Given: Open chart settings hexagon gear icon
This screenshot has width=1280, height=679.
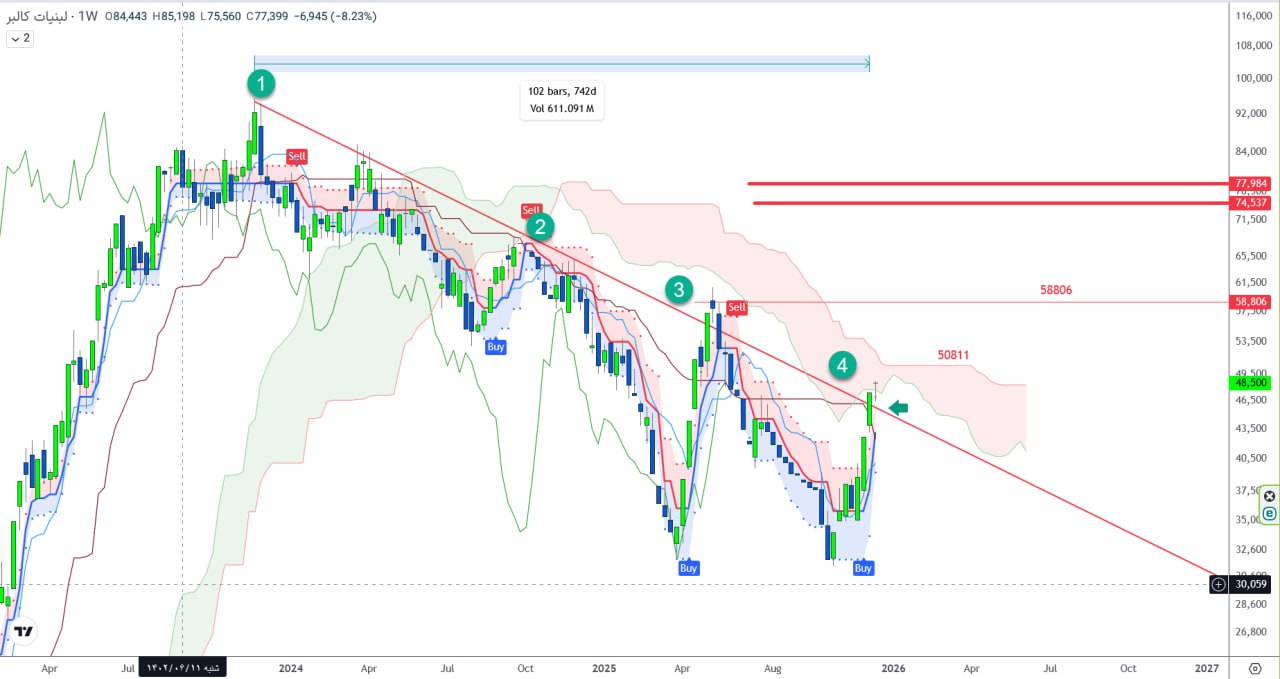Looking at the screenshot, I should 1255,668.
